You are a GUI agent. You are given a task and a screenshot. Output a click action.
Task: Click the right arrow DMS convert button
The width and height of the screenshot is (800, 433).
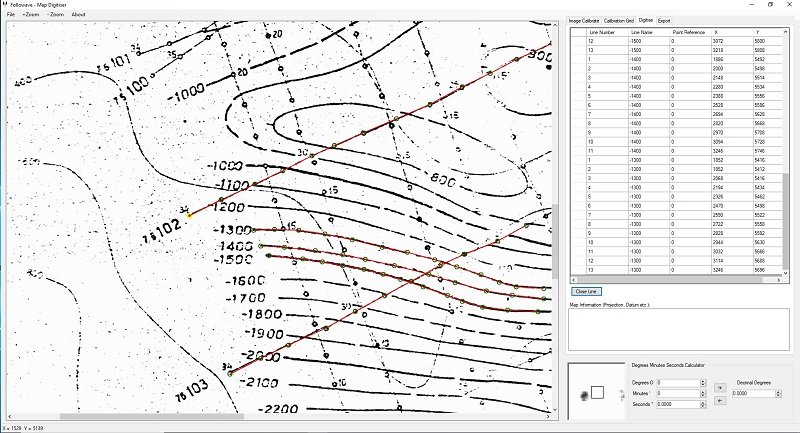coord(720,386)
